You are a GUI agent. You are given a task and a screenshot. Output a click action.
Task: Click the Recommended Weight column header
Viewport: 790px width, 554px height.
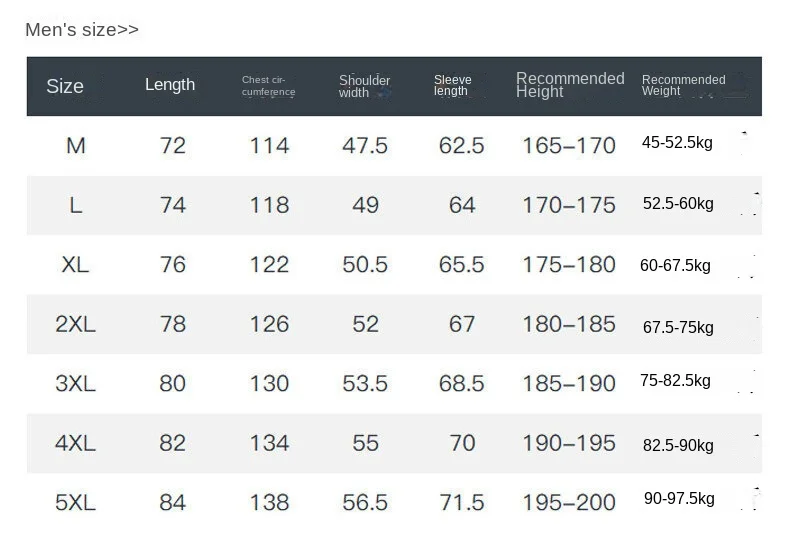[x=683, y=85]
